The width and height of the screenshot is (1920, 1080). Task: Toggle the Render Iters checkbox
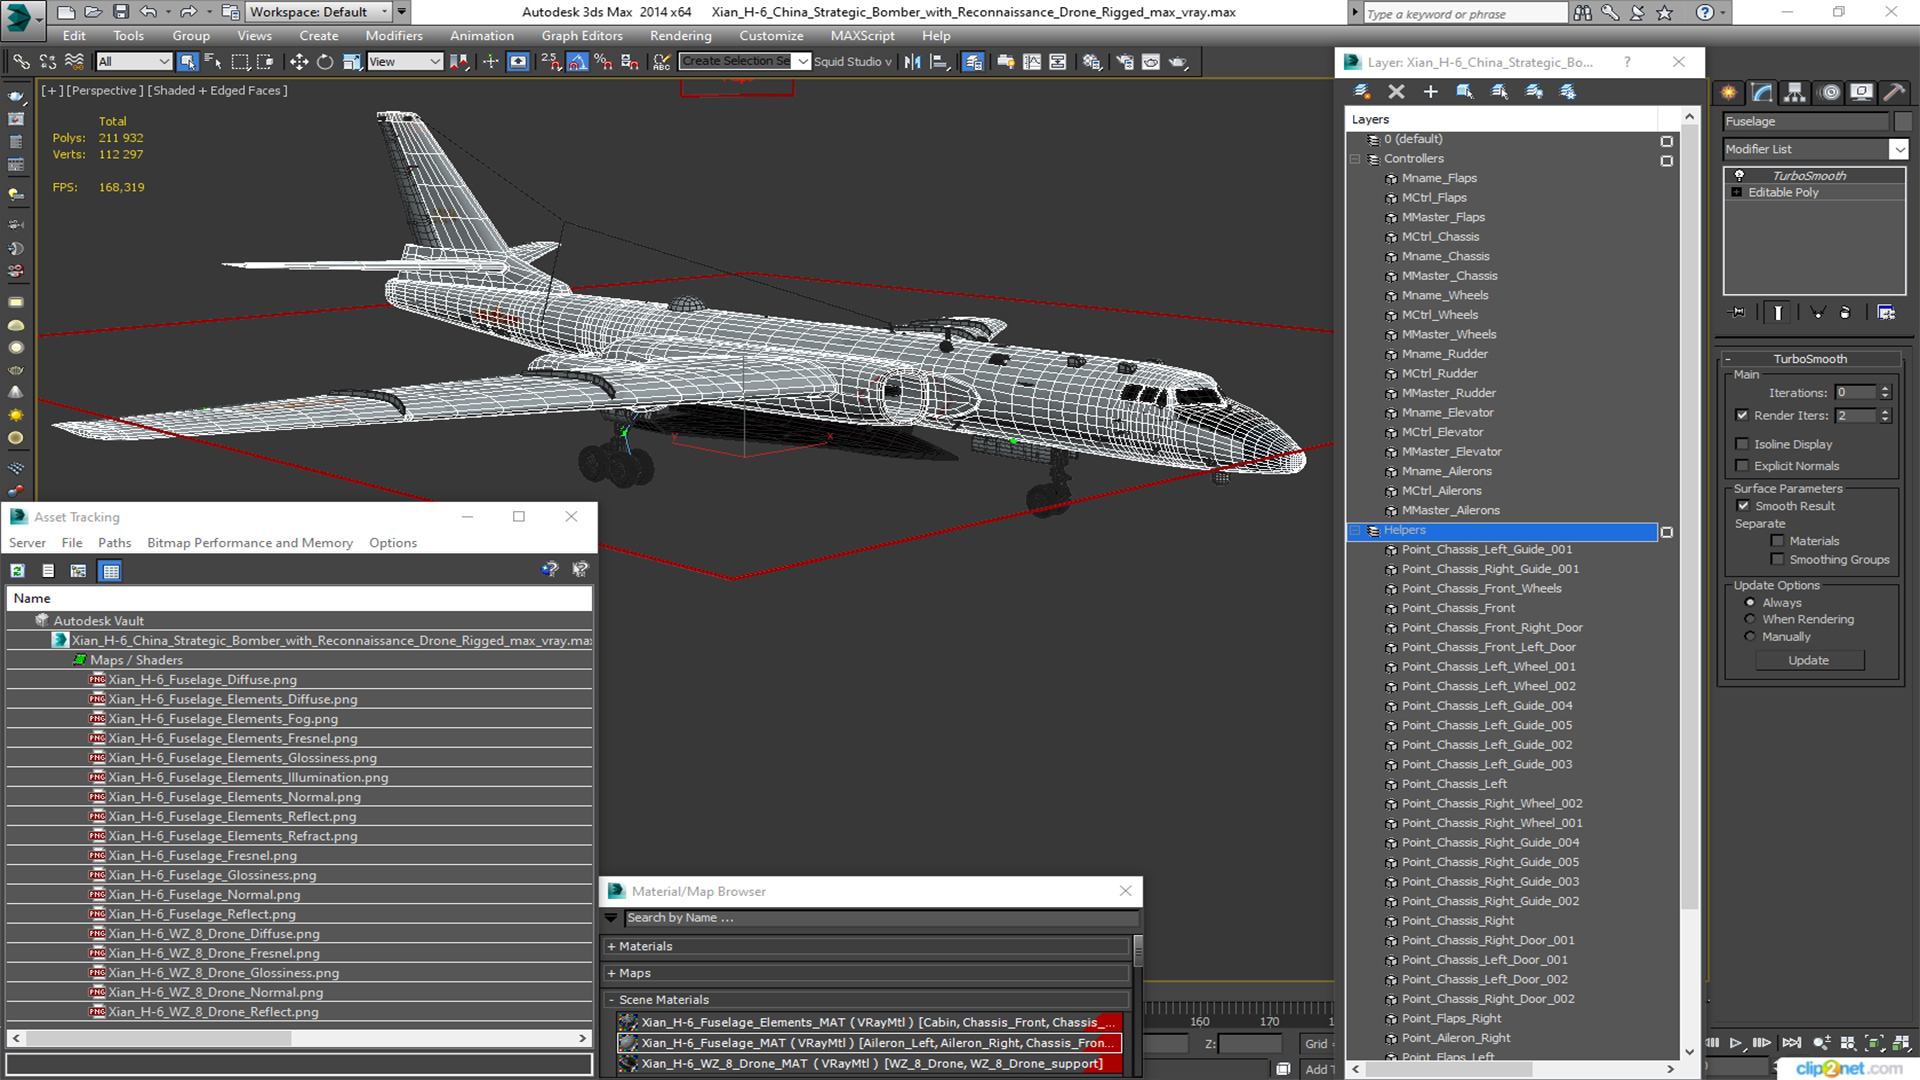[x=1742, y=415]
